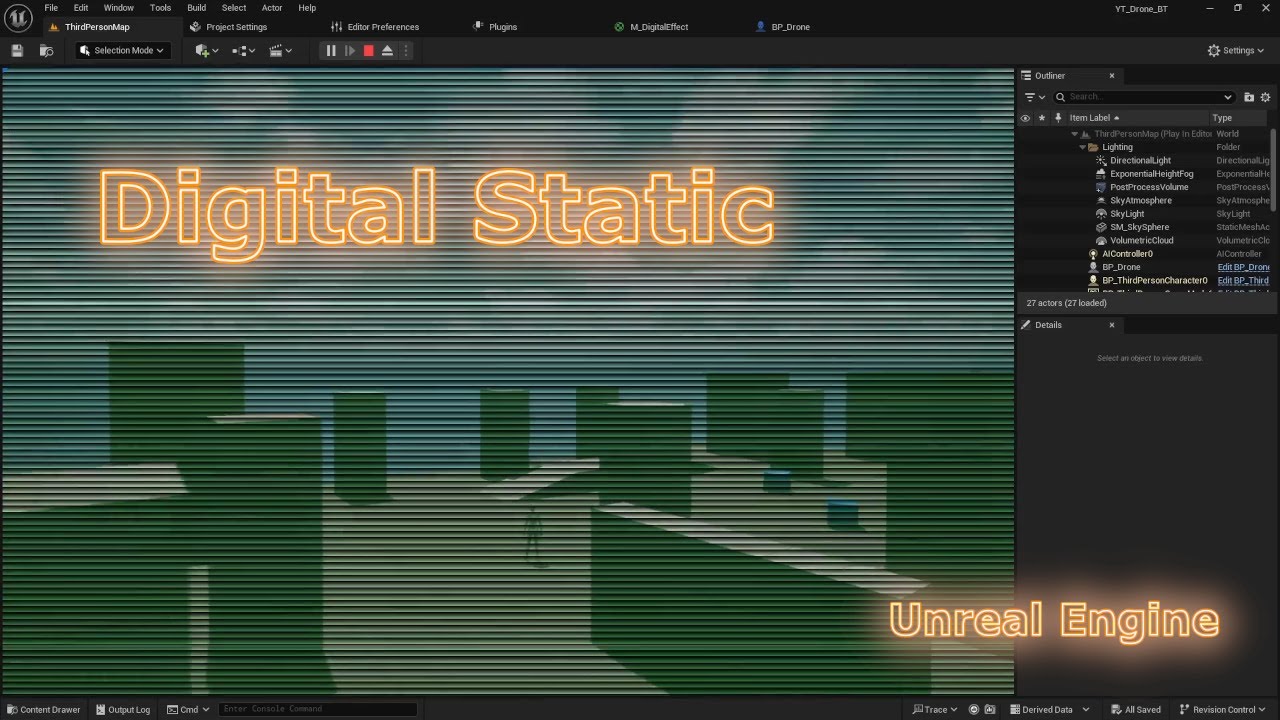Open the Actor menu
Viewport: 1280px width, 720px height.
[x=272, y=8]
